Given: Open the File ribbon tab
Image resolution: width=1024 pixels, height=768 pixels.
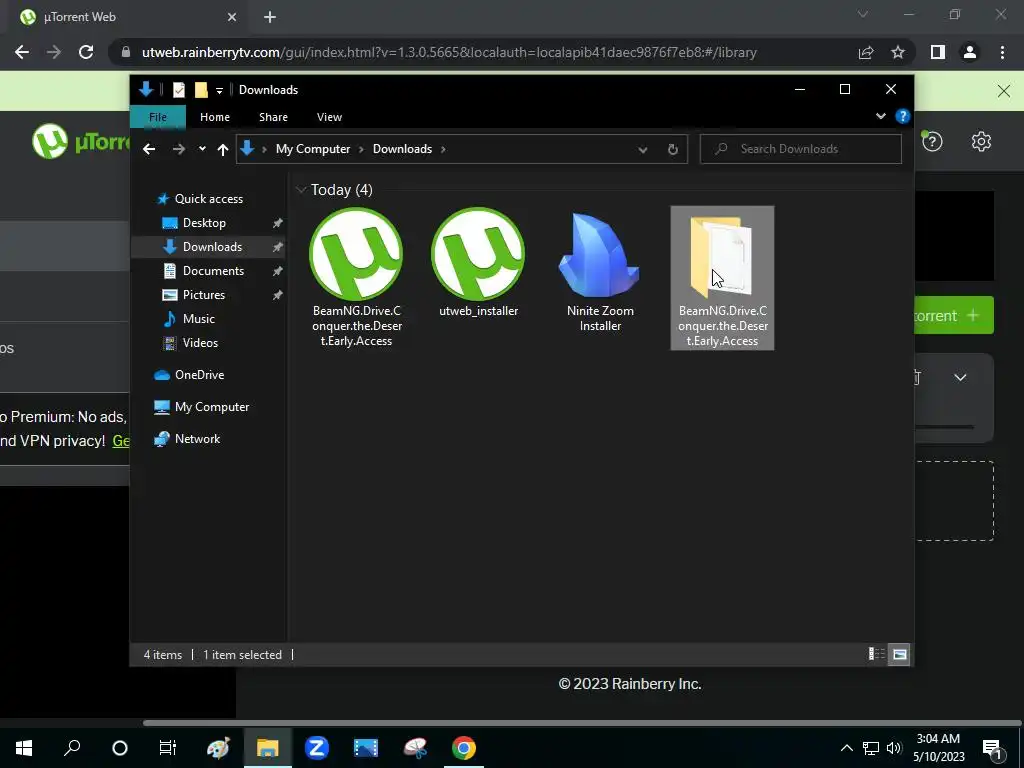Looking at the screenshot, I should coord(158,117).
